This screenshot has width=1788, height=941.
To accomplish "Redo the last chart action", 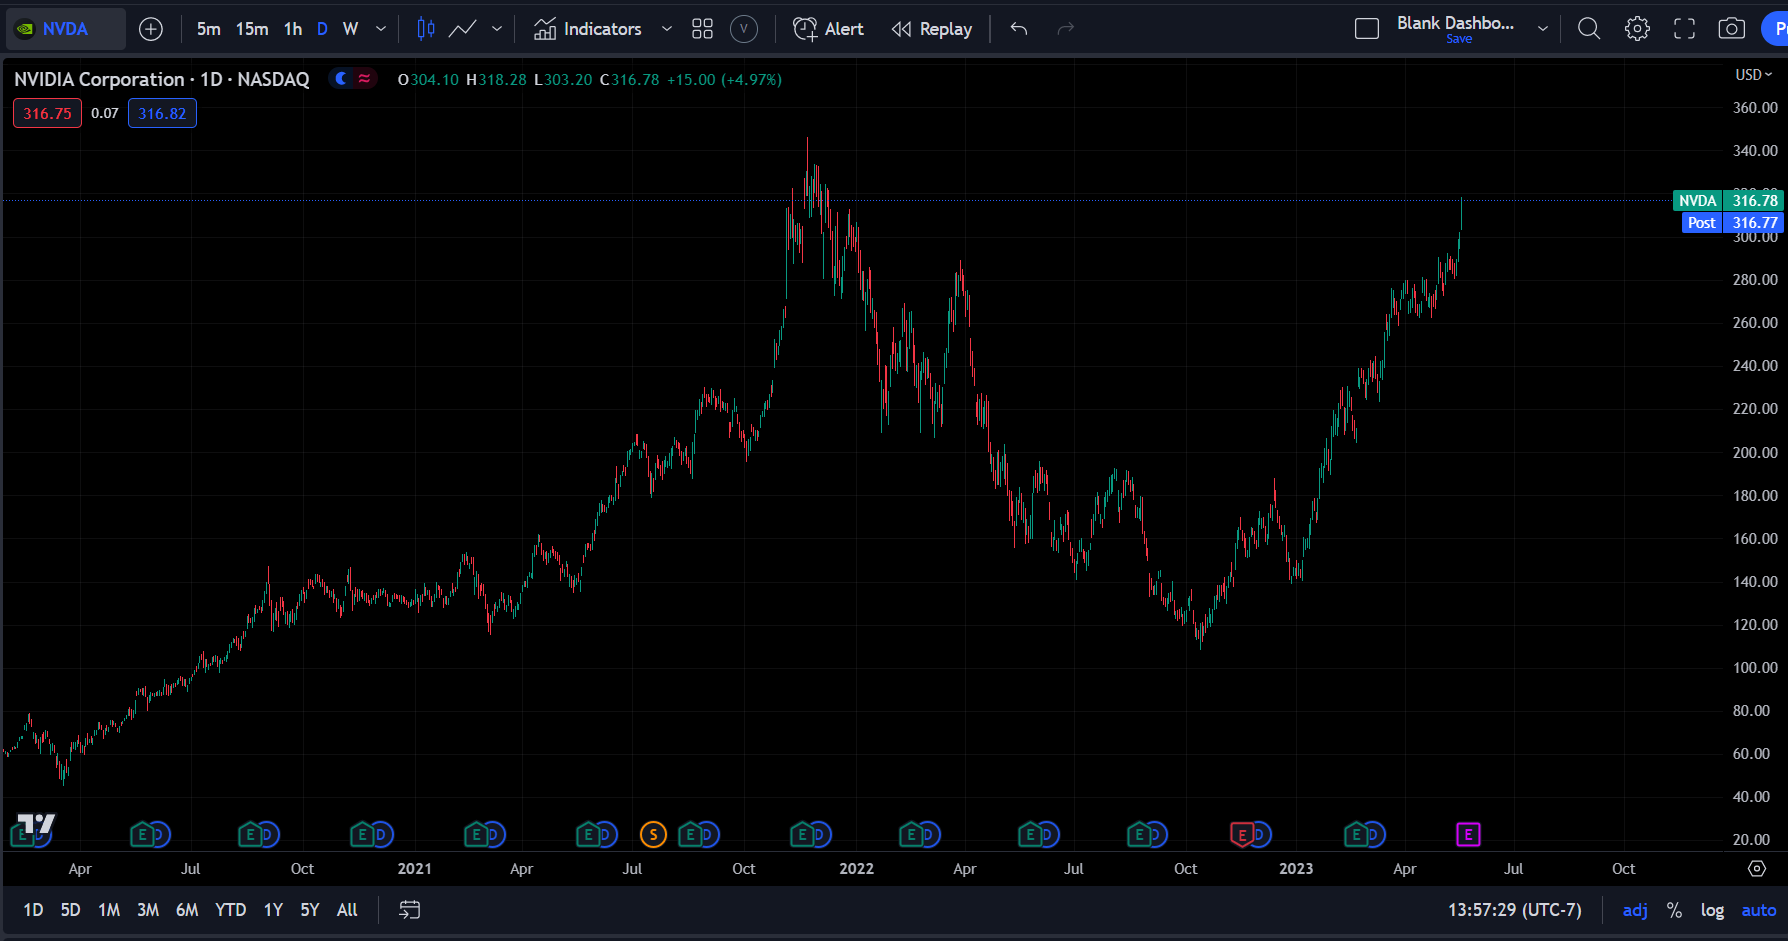I will pos(1066,29).
